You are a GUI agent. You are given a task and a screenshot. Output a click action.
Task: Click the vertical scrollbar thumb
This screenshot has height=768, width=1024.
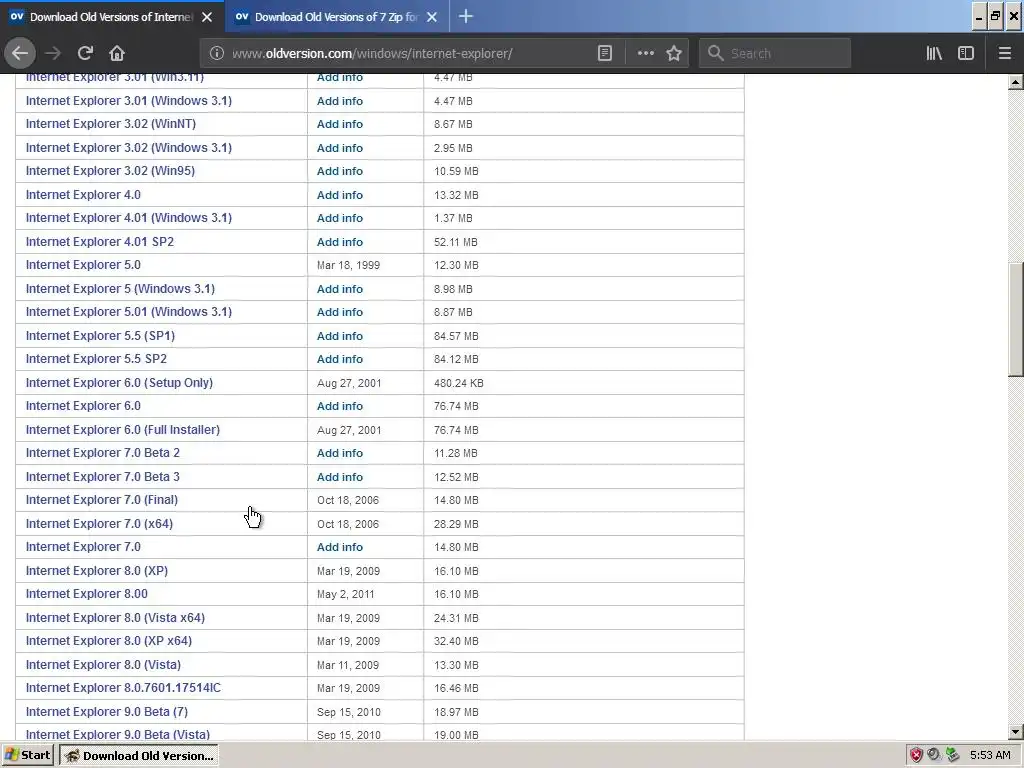click(x=1016, y=319)
